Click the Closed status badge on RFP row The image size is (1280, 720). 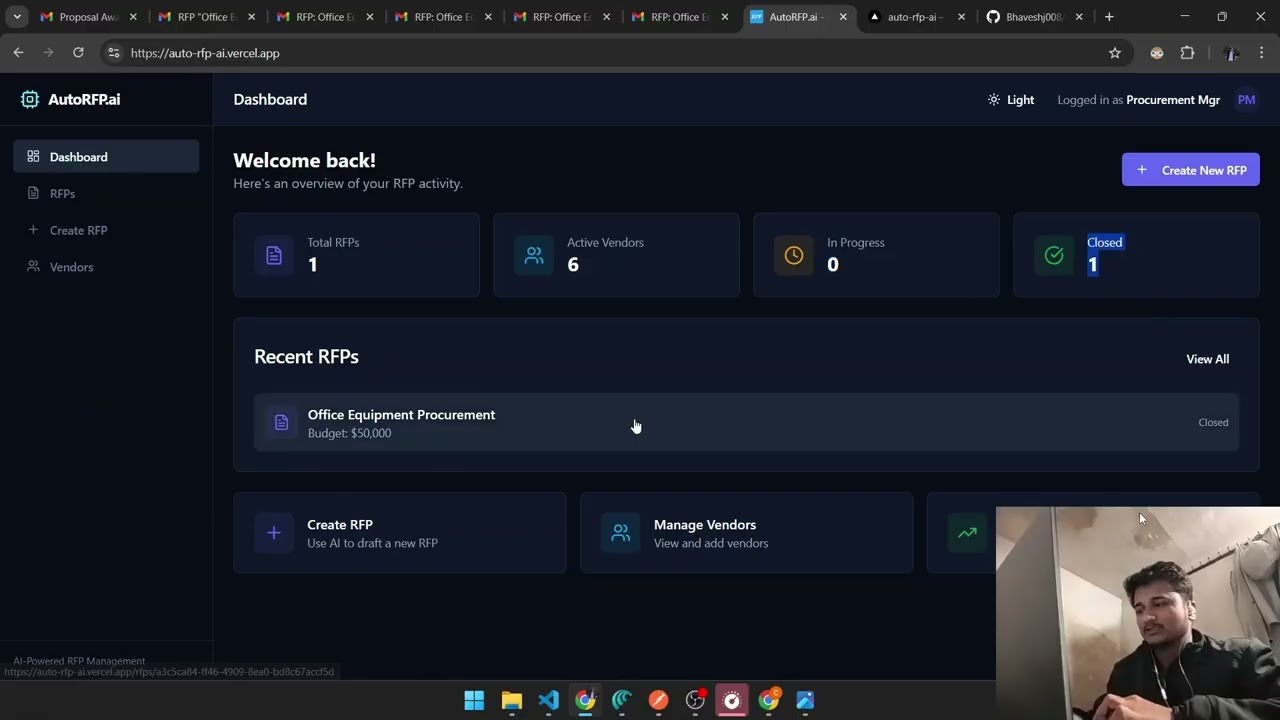click(1213, 423)
